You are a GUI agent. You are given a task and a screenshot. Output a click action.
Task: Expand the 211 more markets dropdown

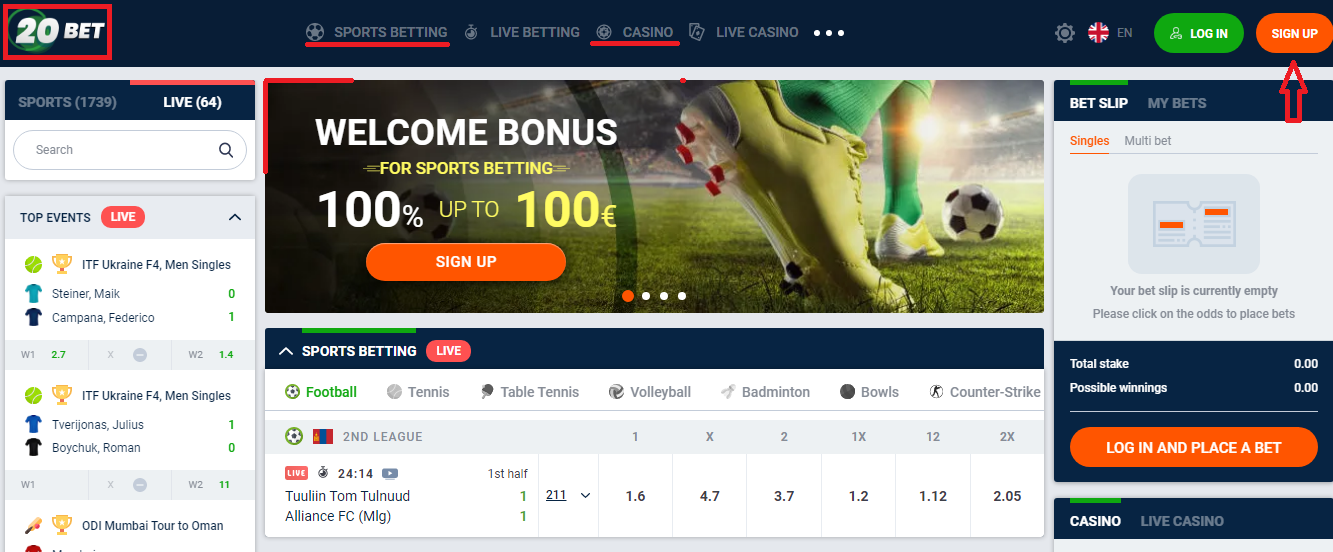568,495
